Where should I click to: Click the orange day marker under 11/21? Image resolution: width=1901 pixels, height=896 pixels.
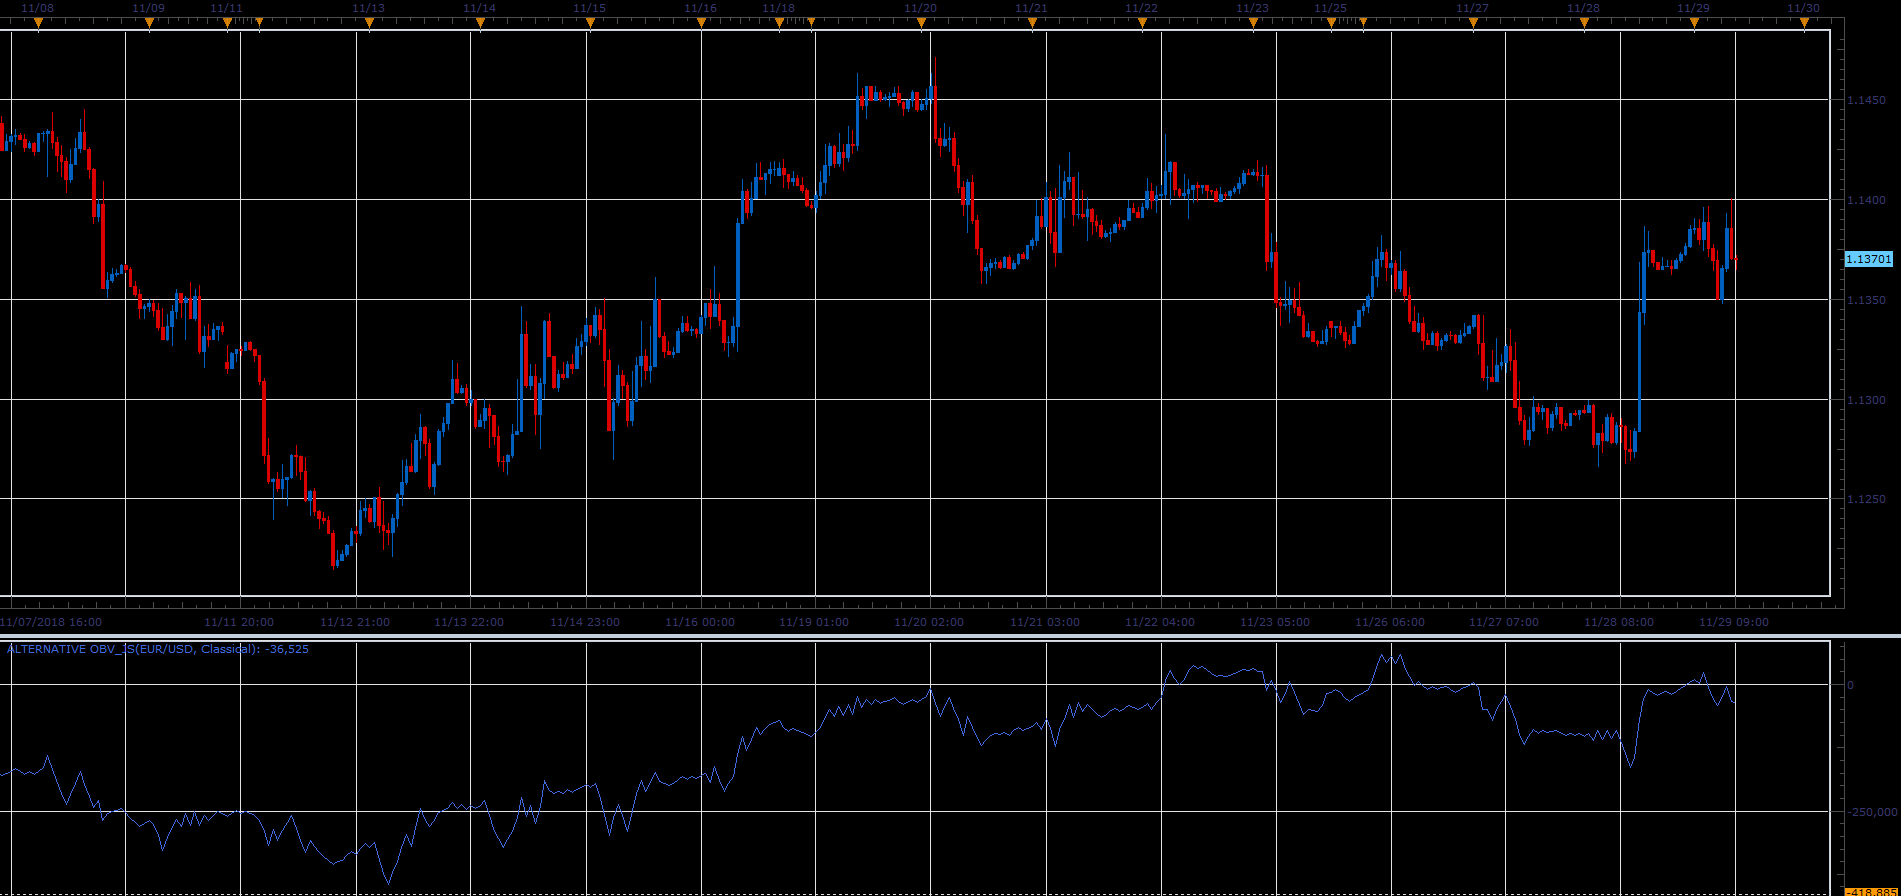pos(1032,22)
